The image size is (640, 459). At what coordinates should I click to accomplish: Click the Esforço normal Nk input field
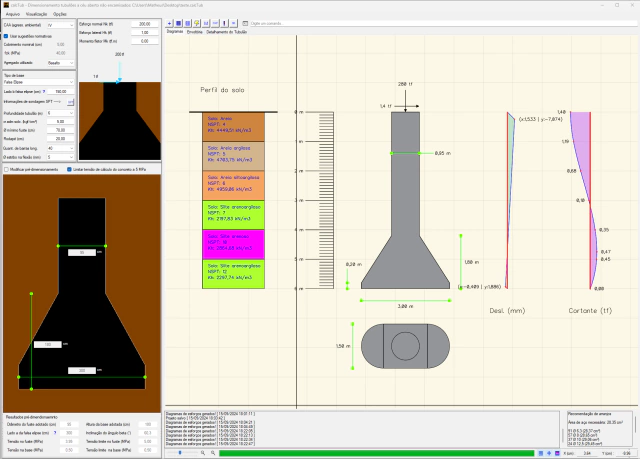[x=145, y=23]
